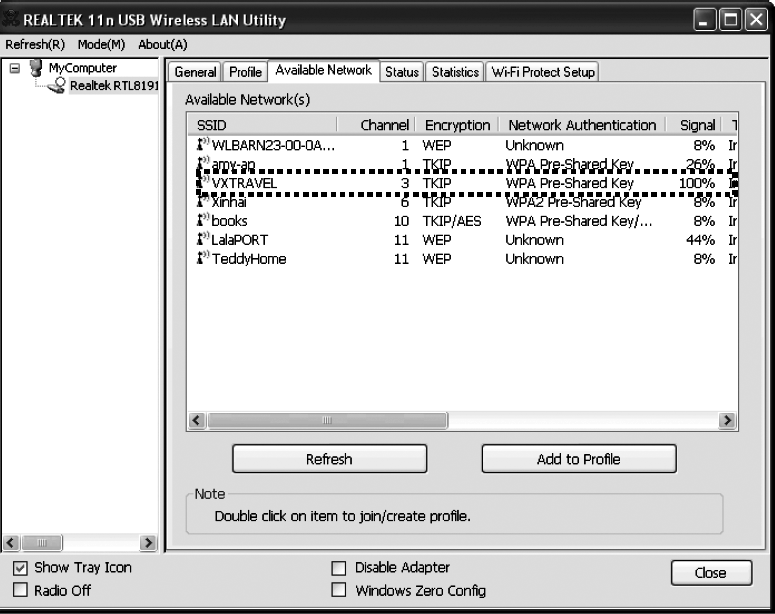The image size is (775, 614).
Task: Click antenna icon beside books network
Action: (203, 220)
